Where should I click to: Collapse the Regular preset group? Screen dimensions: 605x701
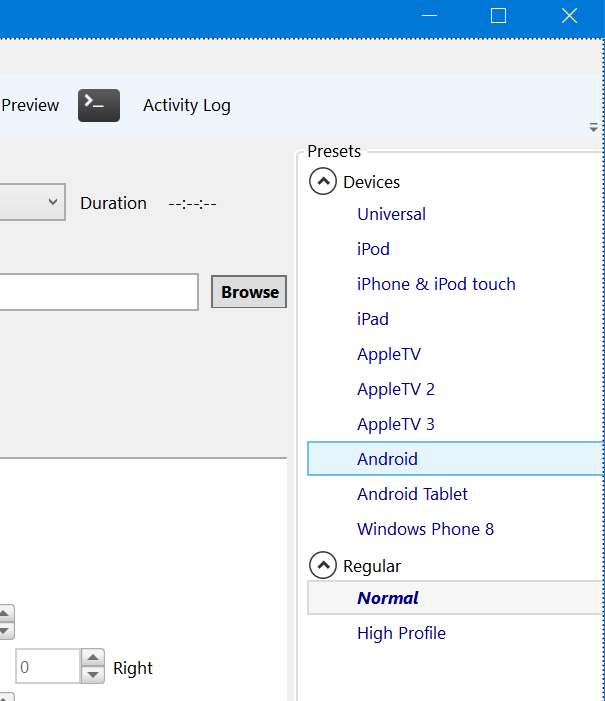click(x=322, y=565)
